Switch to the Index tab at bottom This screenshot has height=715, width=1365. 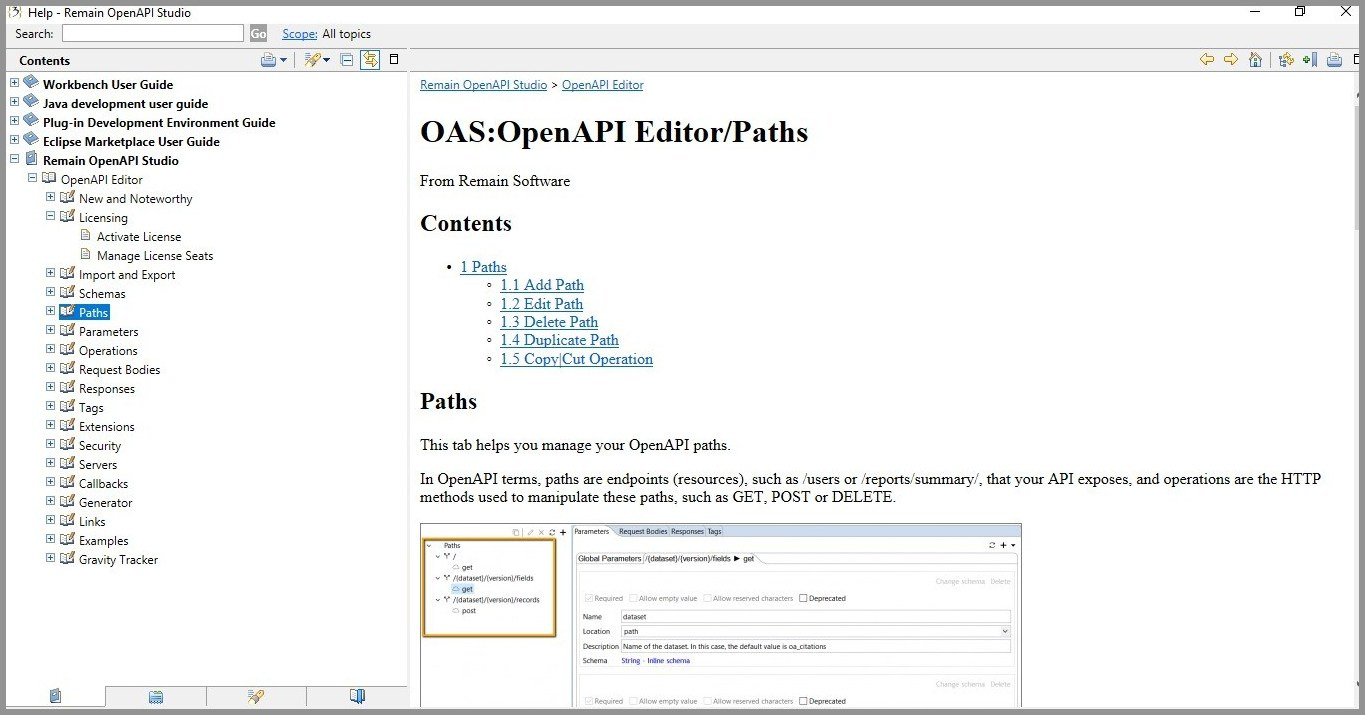point(156,696)
